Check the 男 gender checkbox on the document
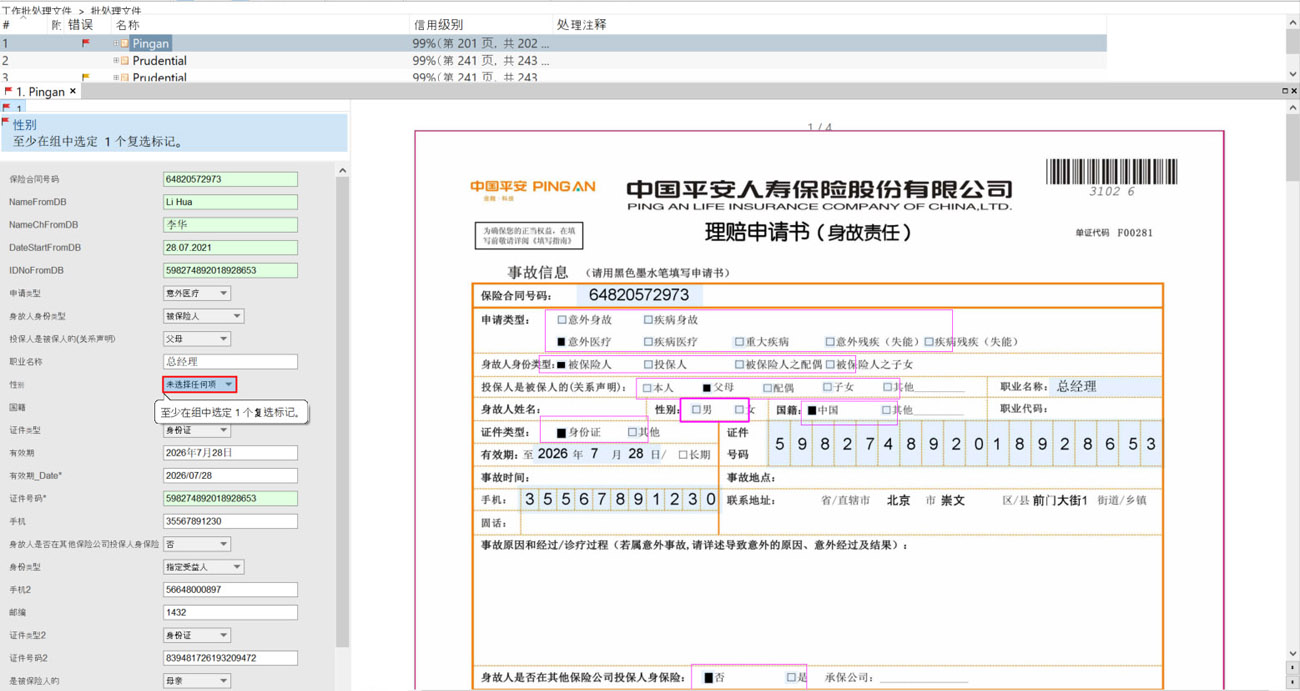The image size is (1300, 691). (696, 410)
